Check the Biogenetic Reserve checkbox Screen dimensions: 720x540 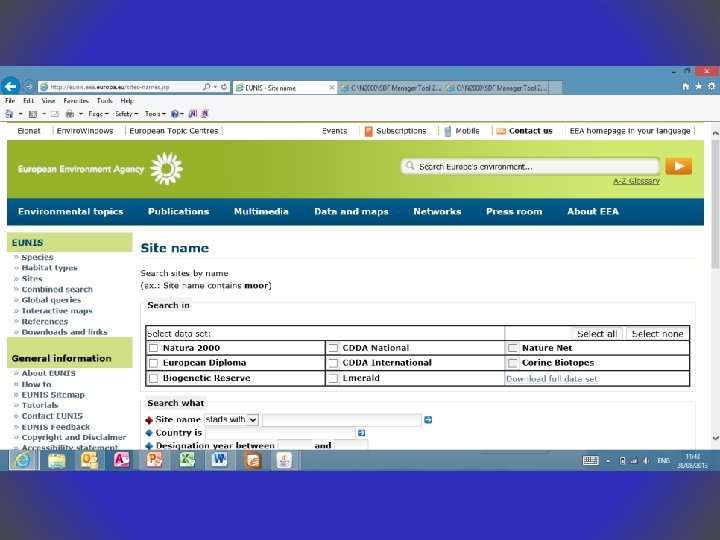point(153,378)
